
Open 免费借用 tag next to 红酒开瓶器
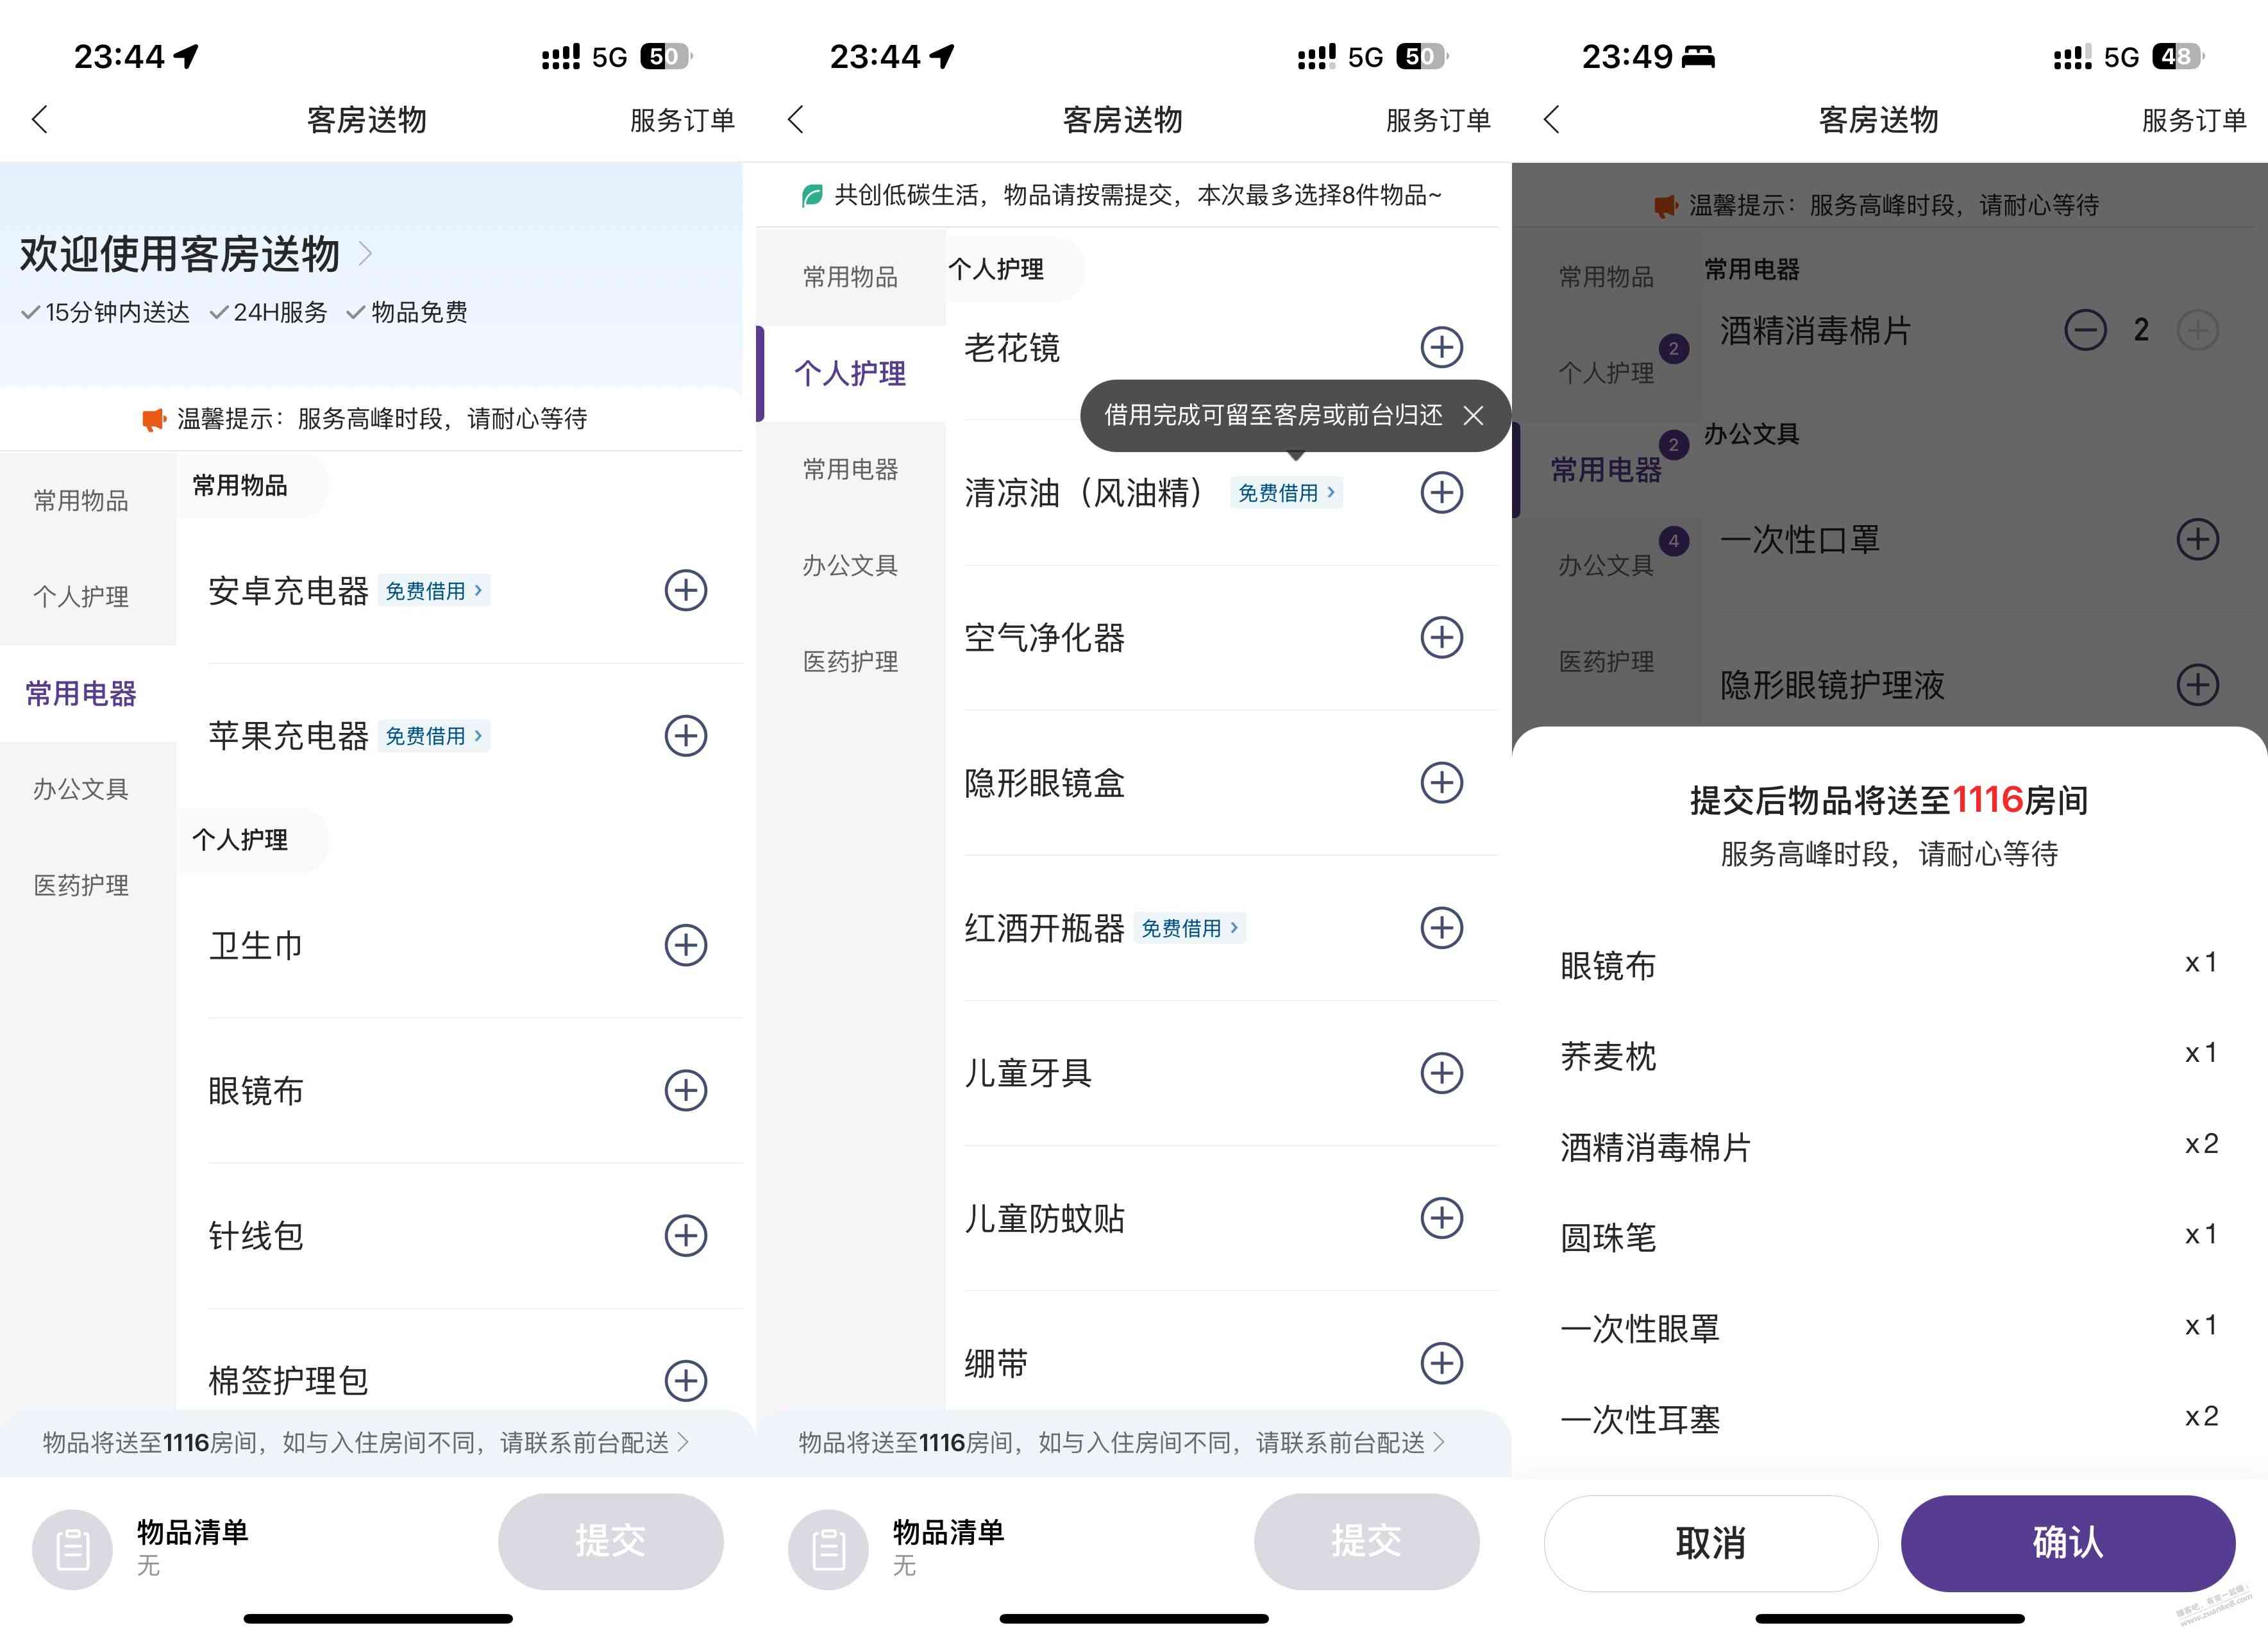click(1190, 928)
